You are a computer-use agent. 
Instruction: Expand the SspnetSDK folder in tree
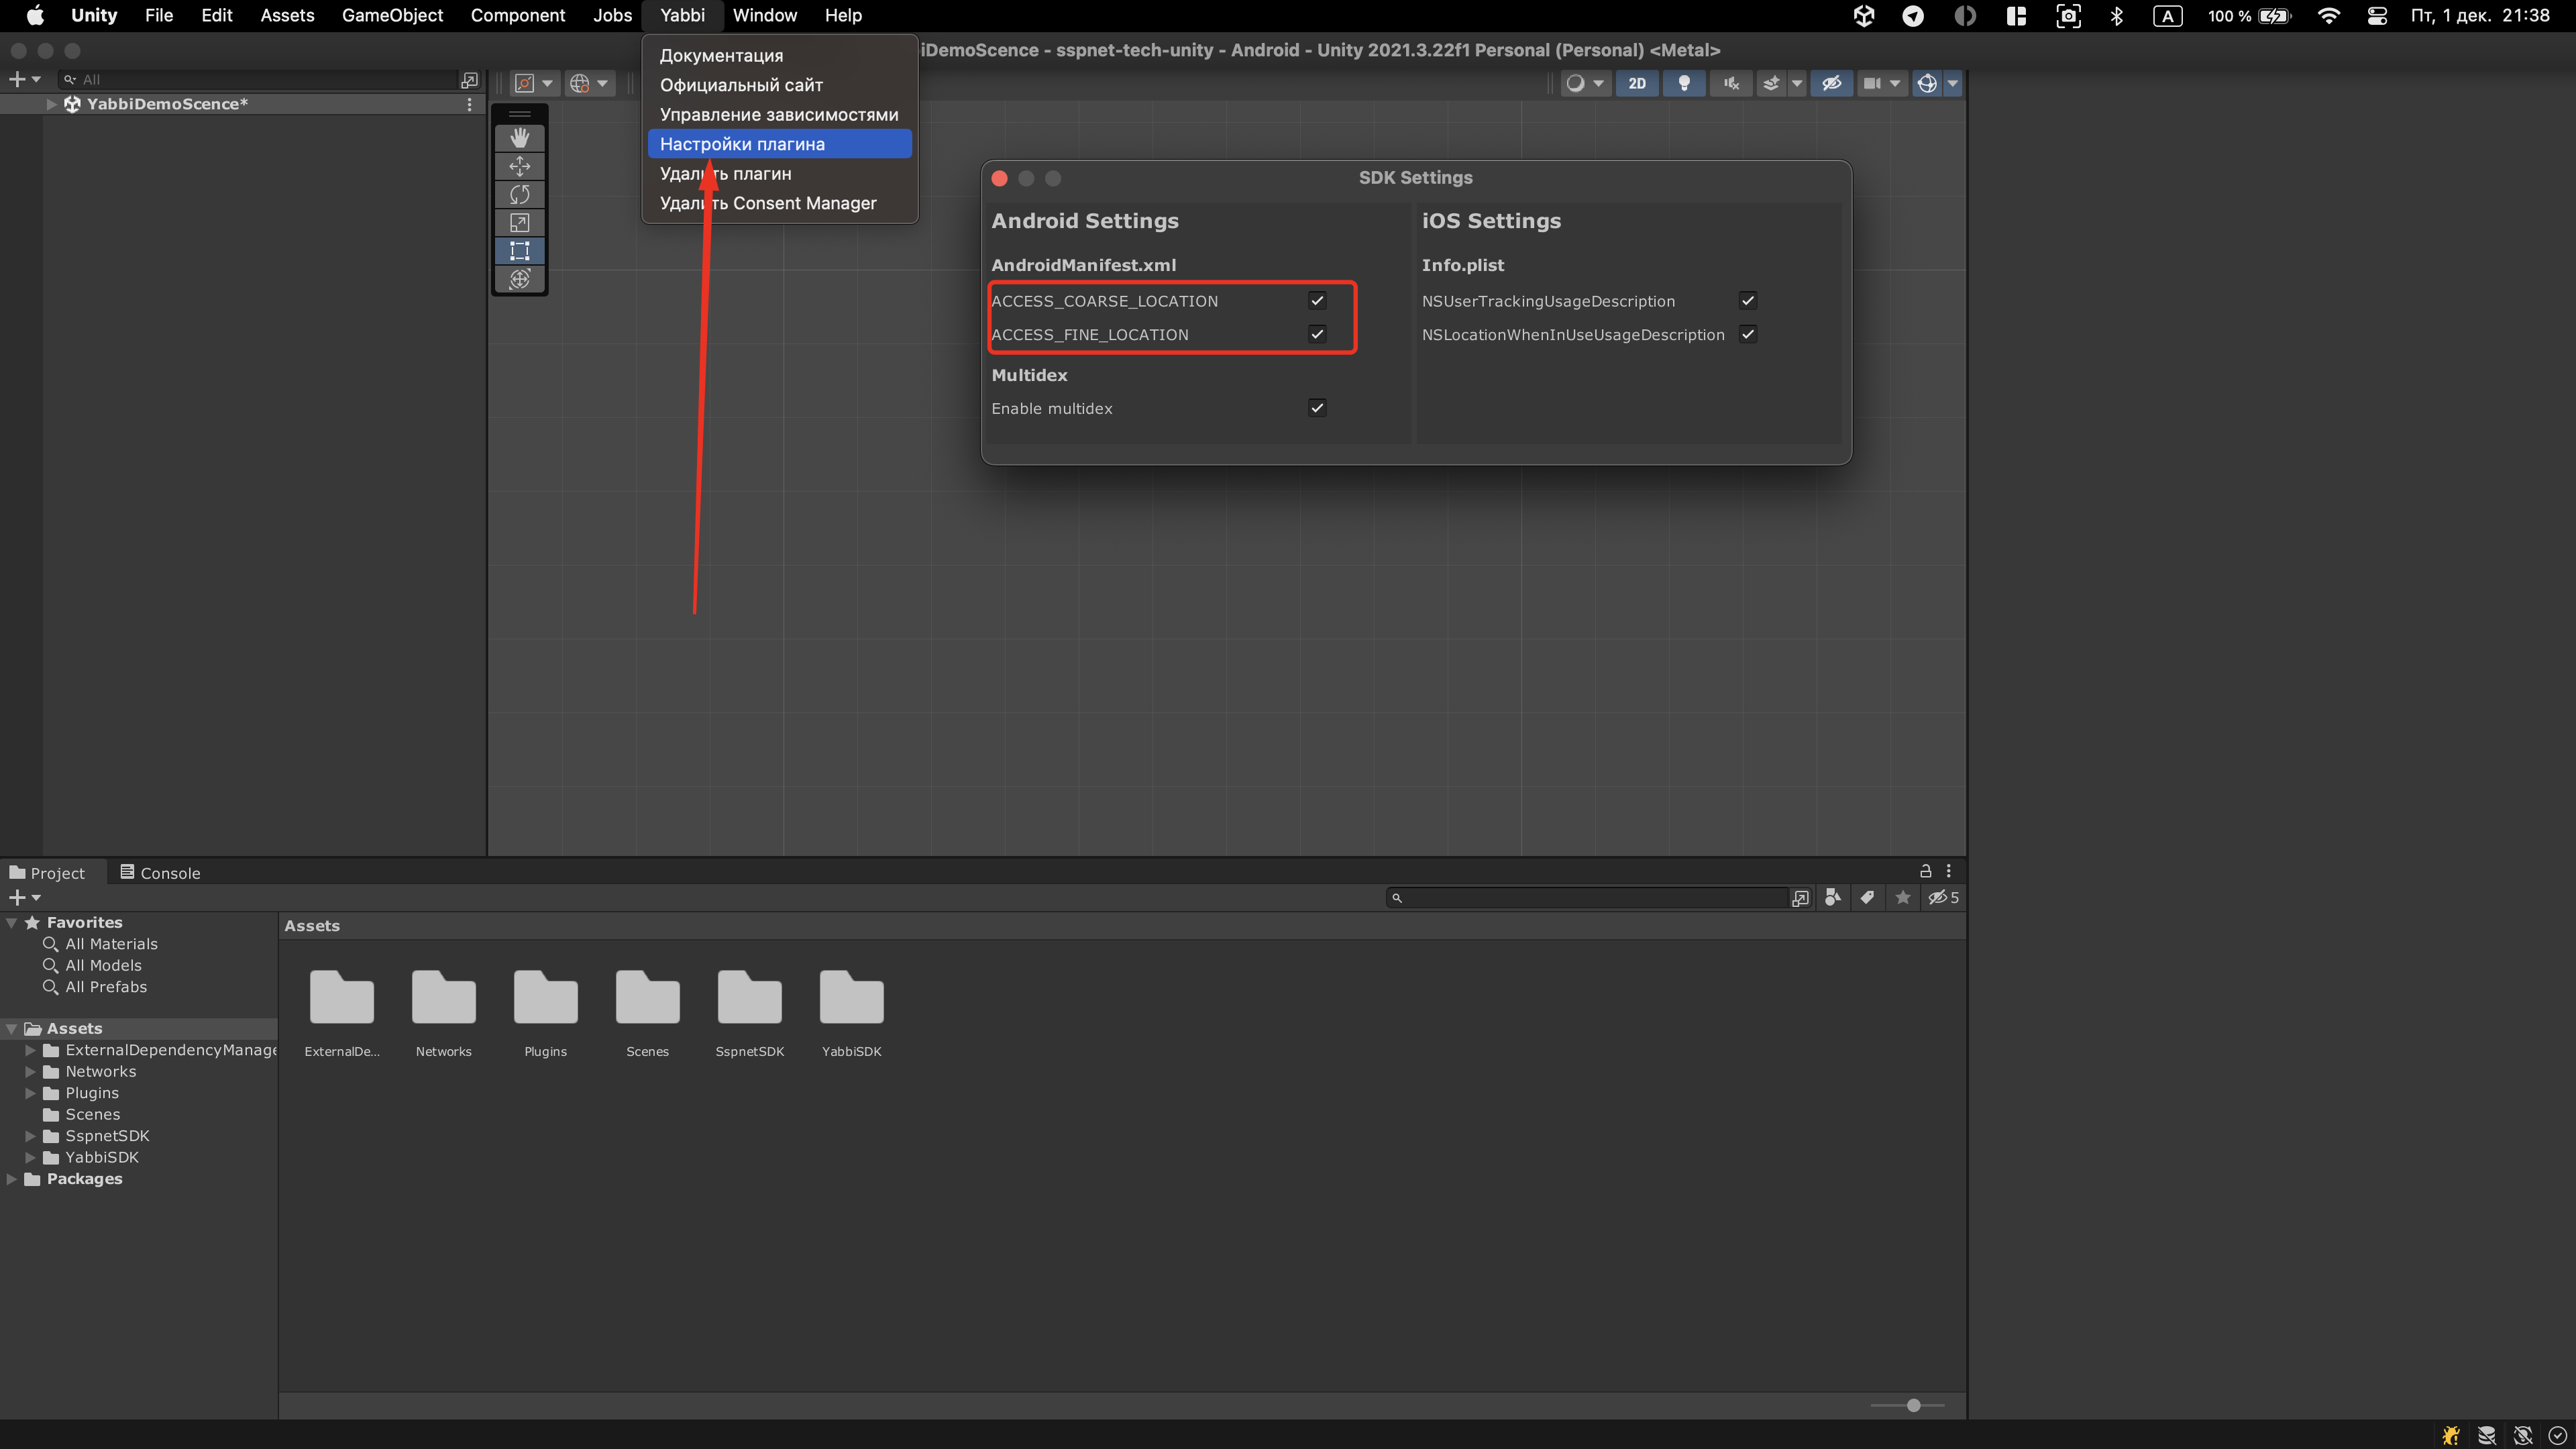(x=30, y=1136)
